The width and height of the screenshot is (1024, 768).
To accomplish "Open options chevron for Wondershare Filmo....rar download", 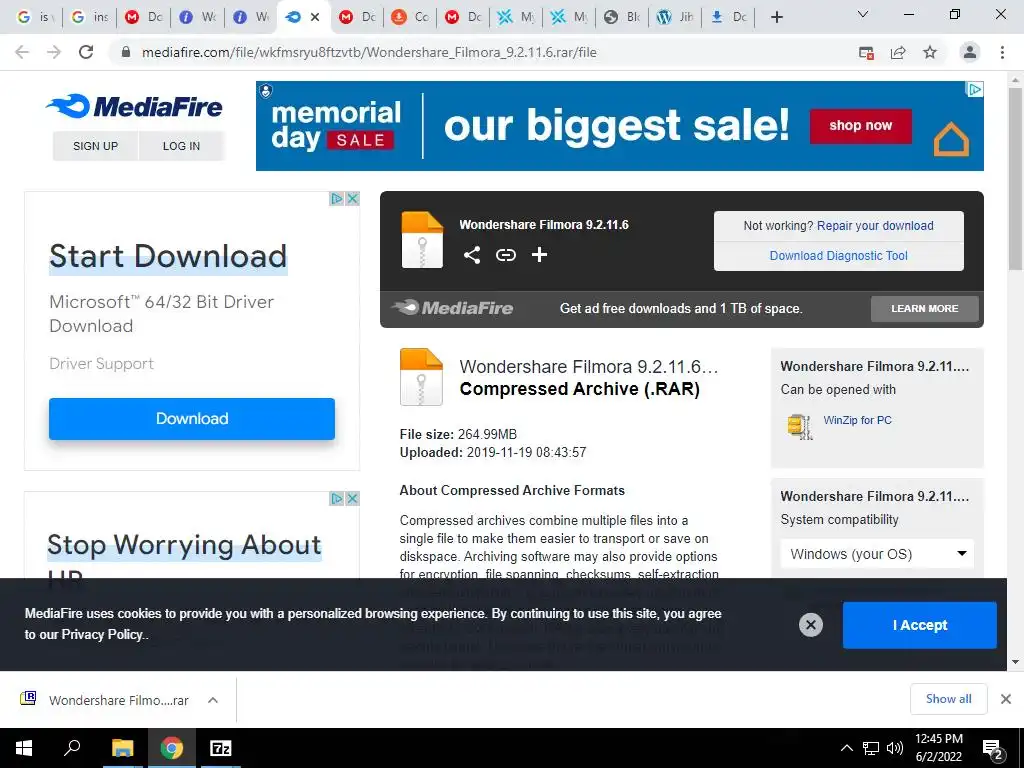I will pos(213,700).
